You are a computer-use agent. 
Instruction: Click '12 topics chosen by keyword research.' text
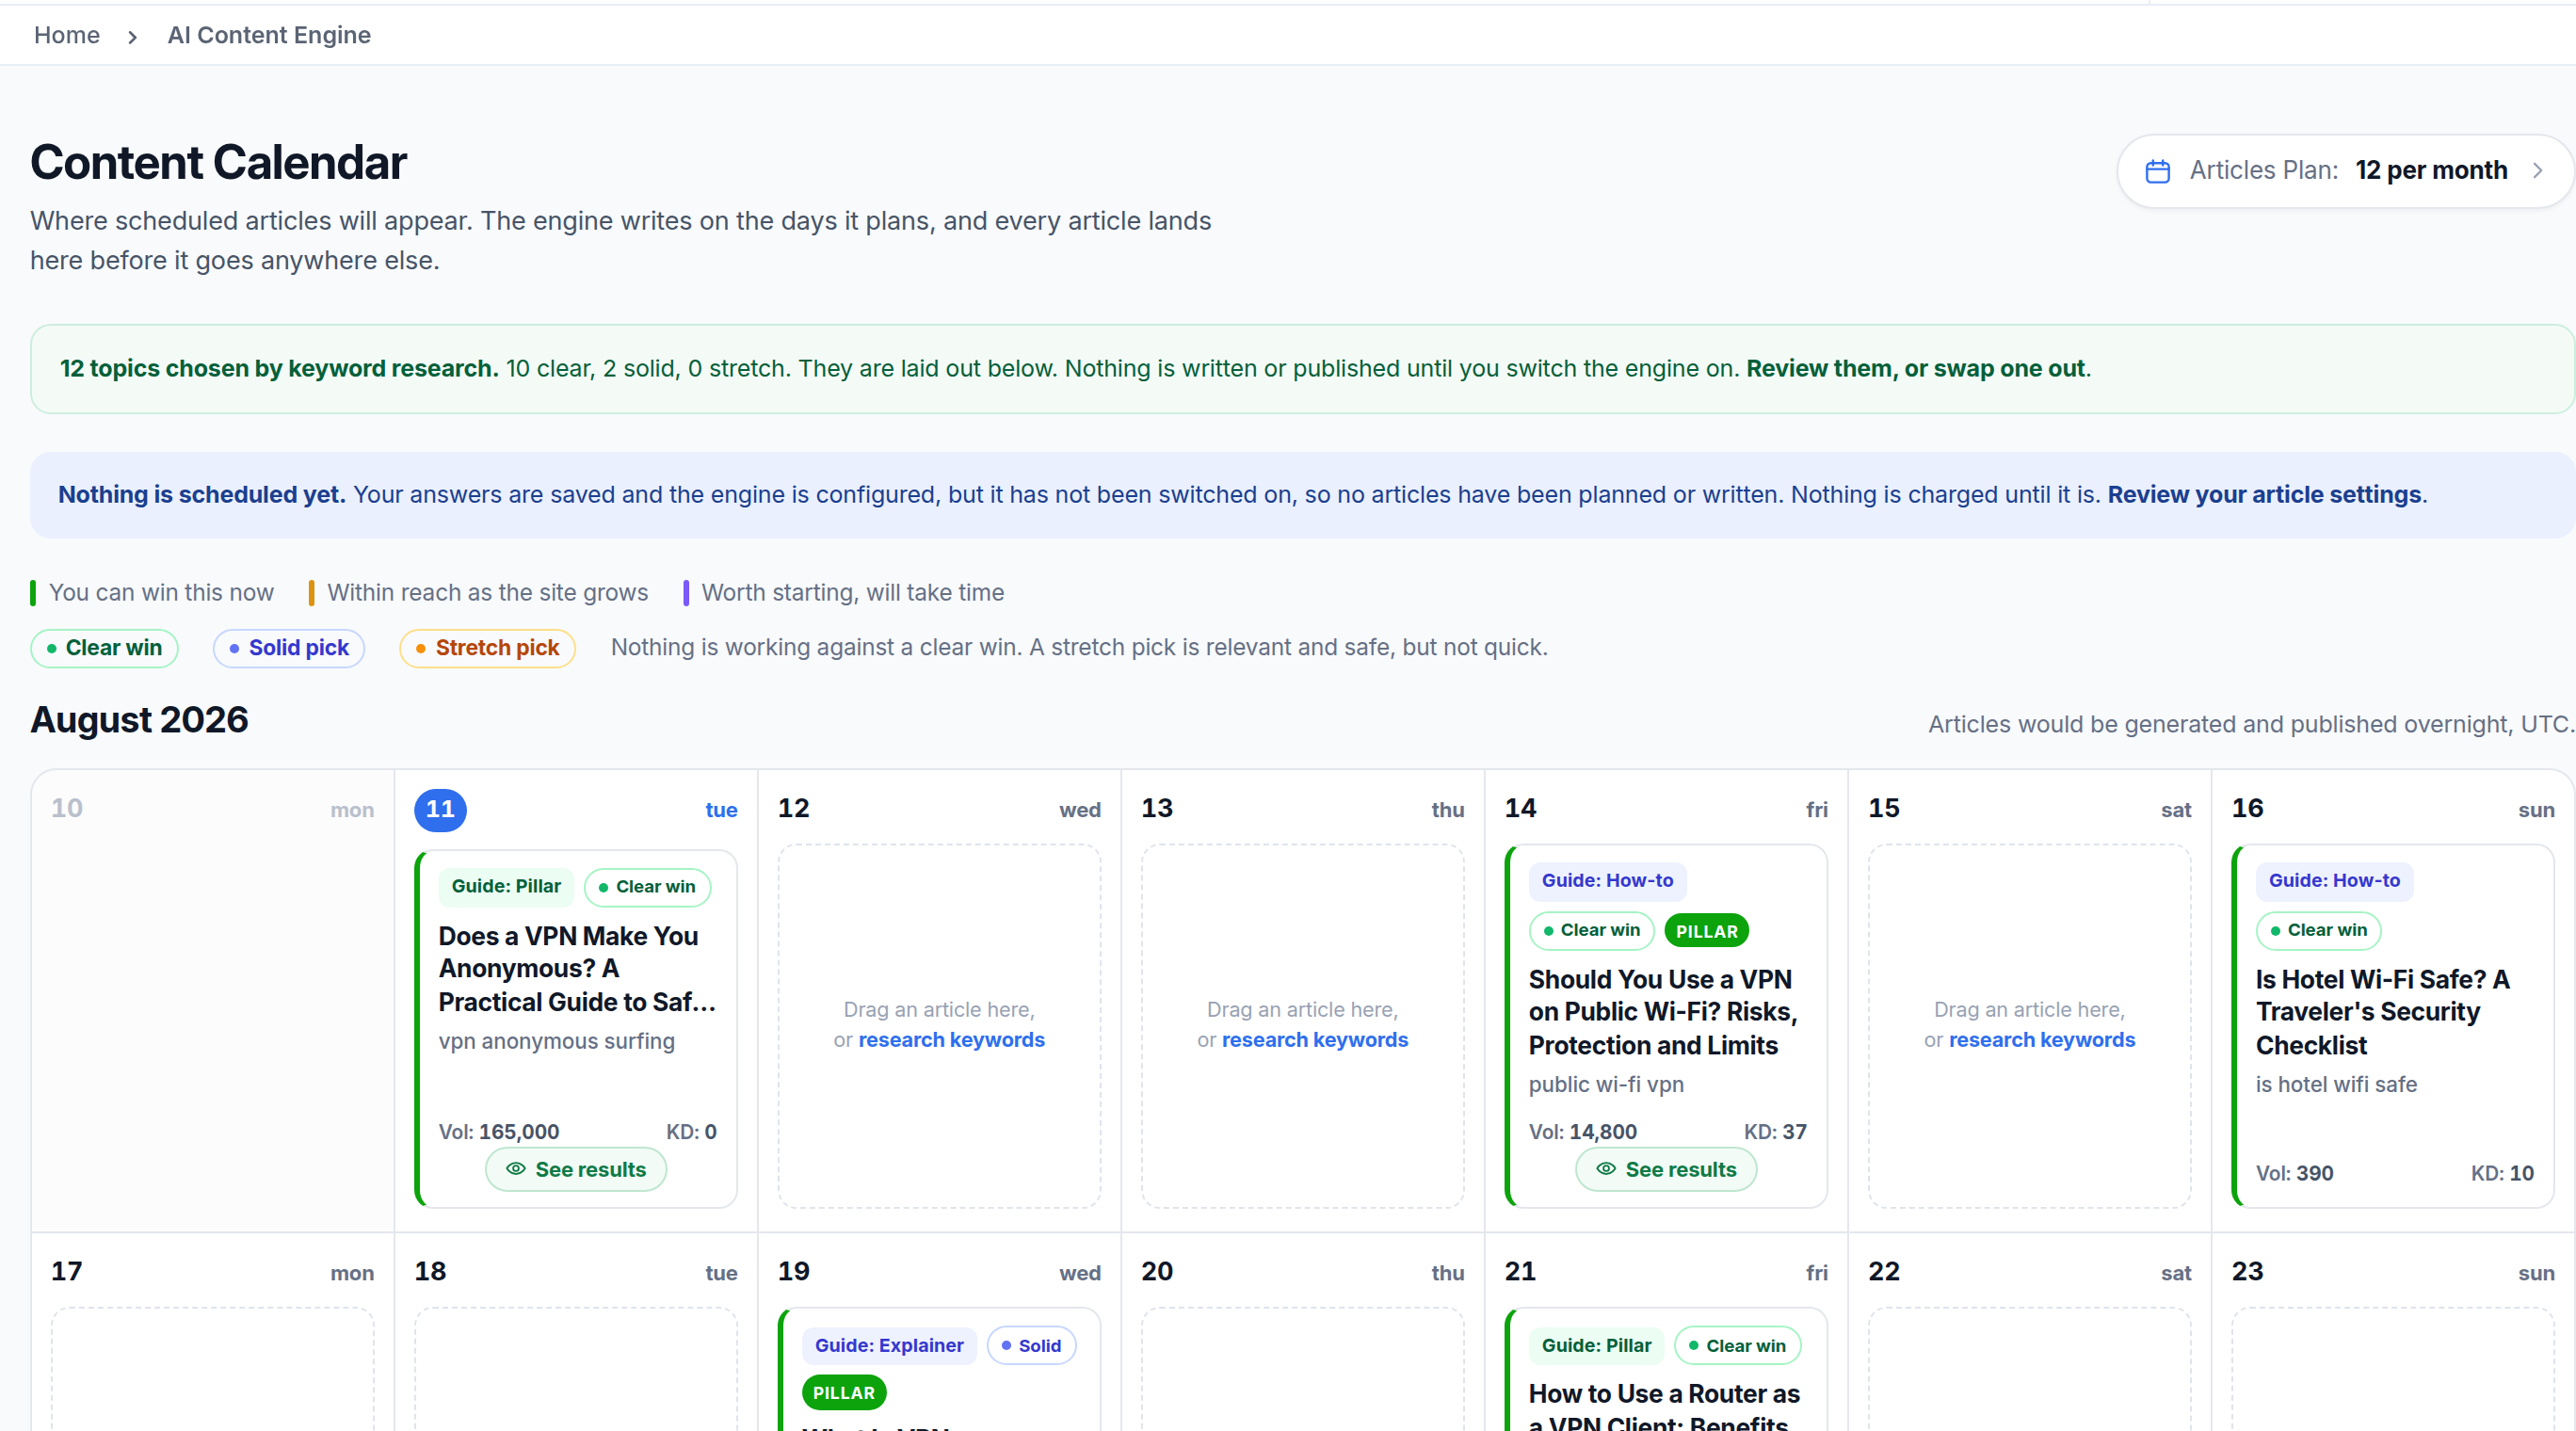tap(279, 369)
